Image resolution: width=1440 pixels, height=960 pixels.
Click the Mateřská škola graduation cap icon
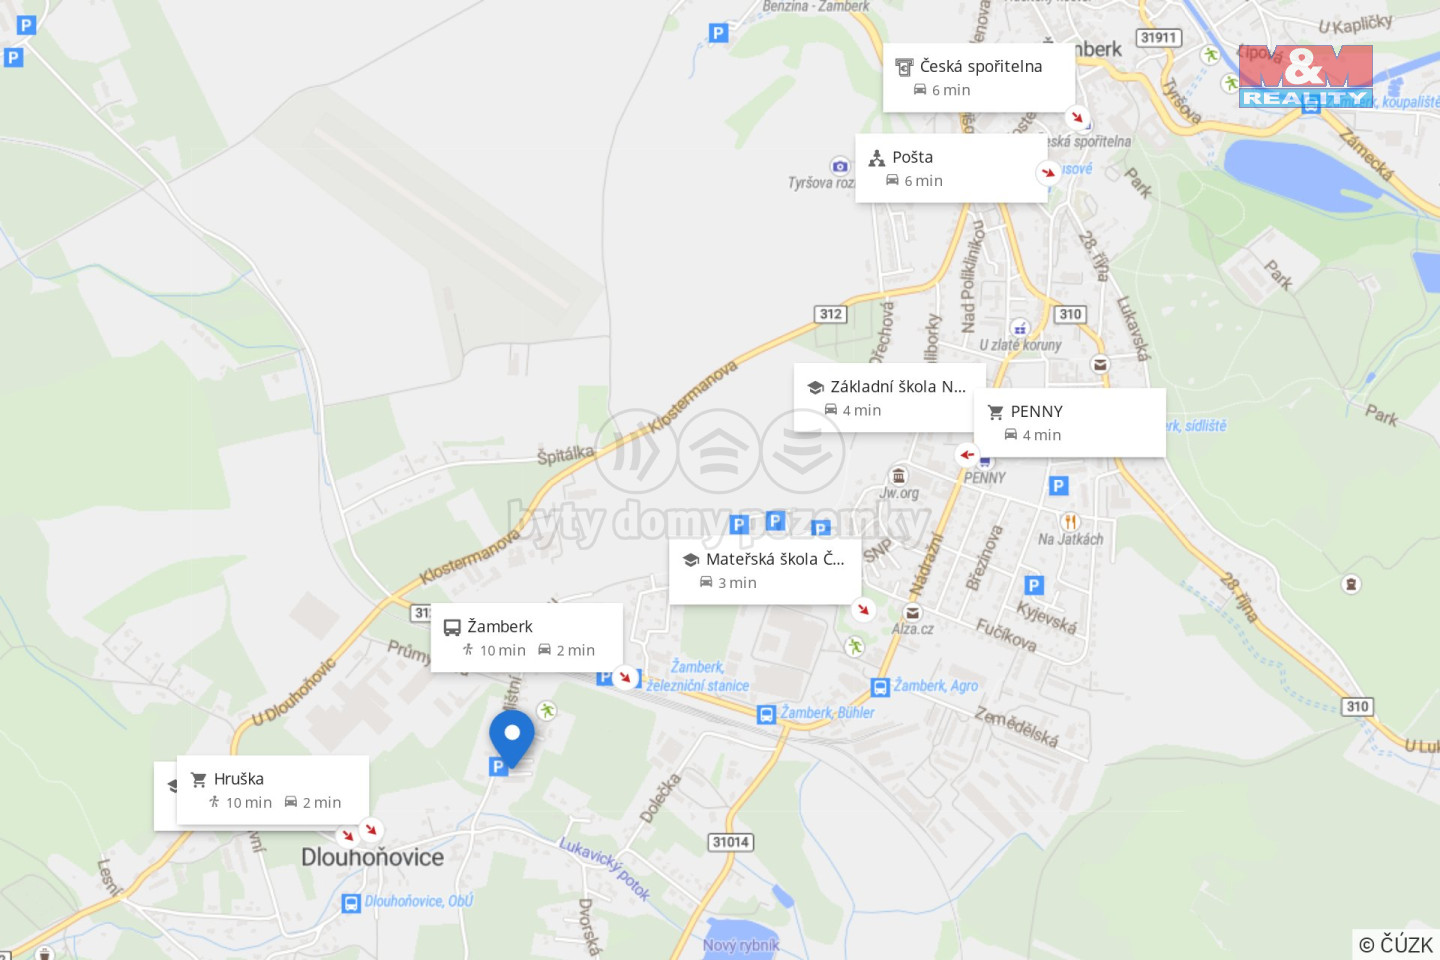point(690,560)
